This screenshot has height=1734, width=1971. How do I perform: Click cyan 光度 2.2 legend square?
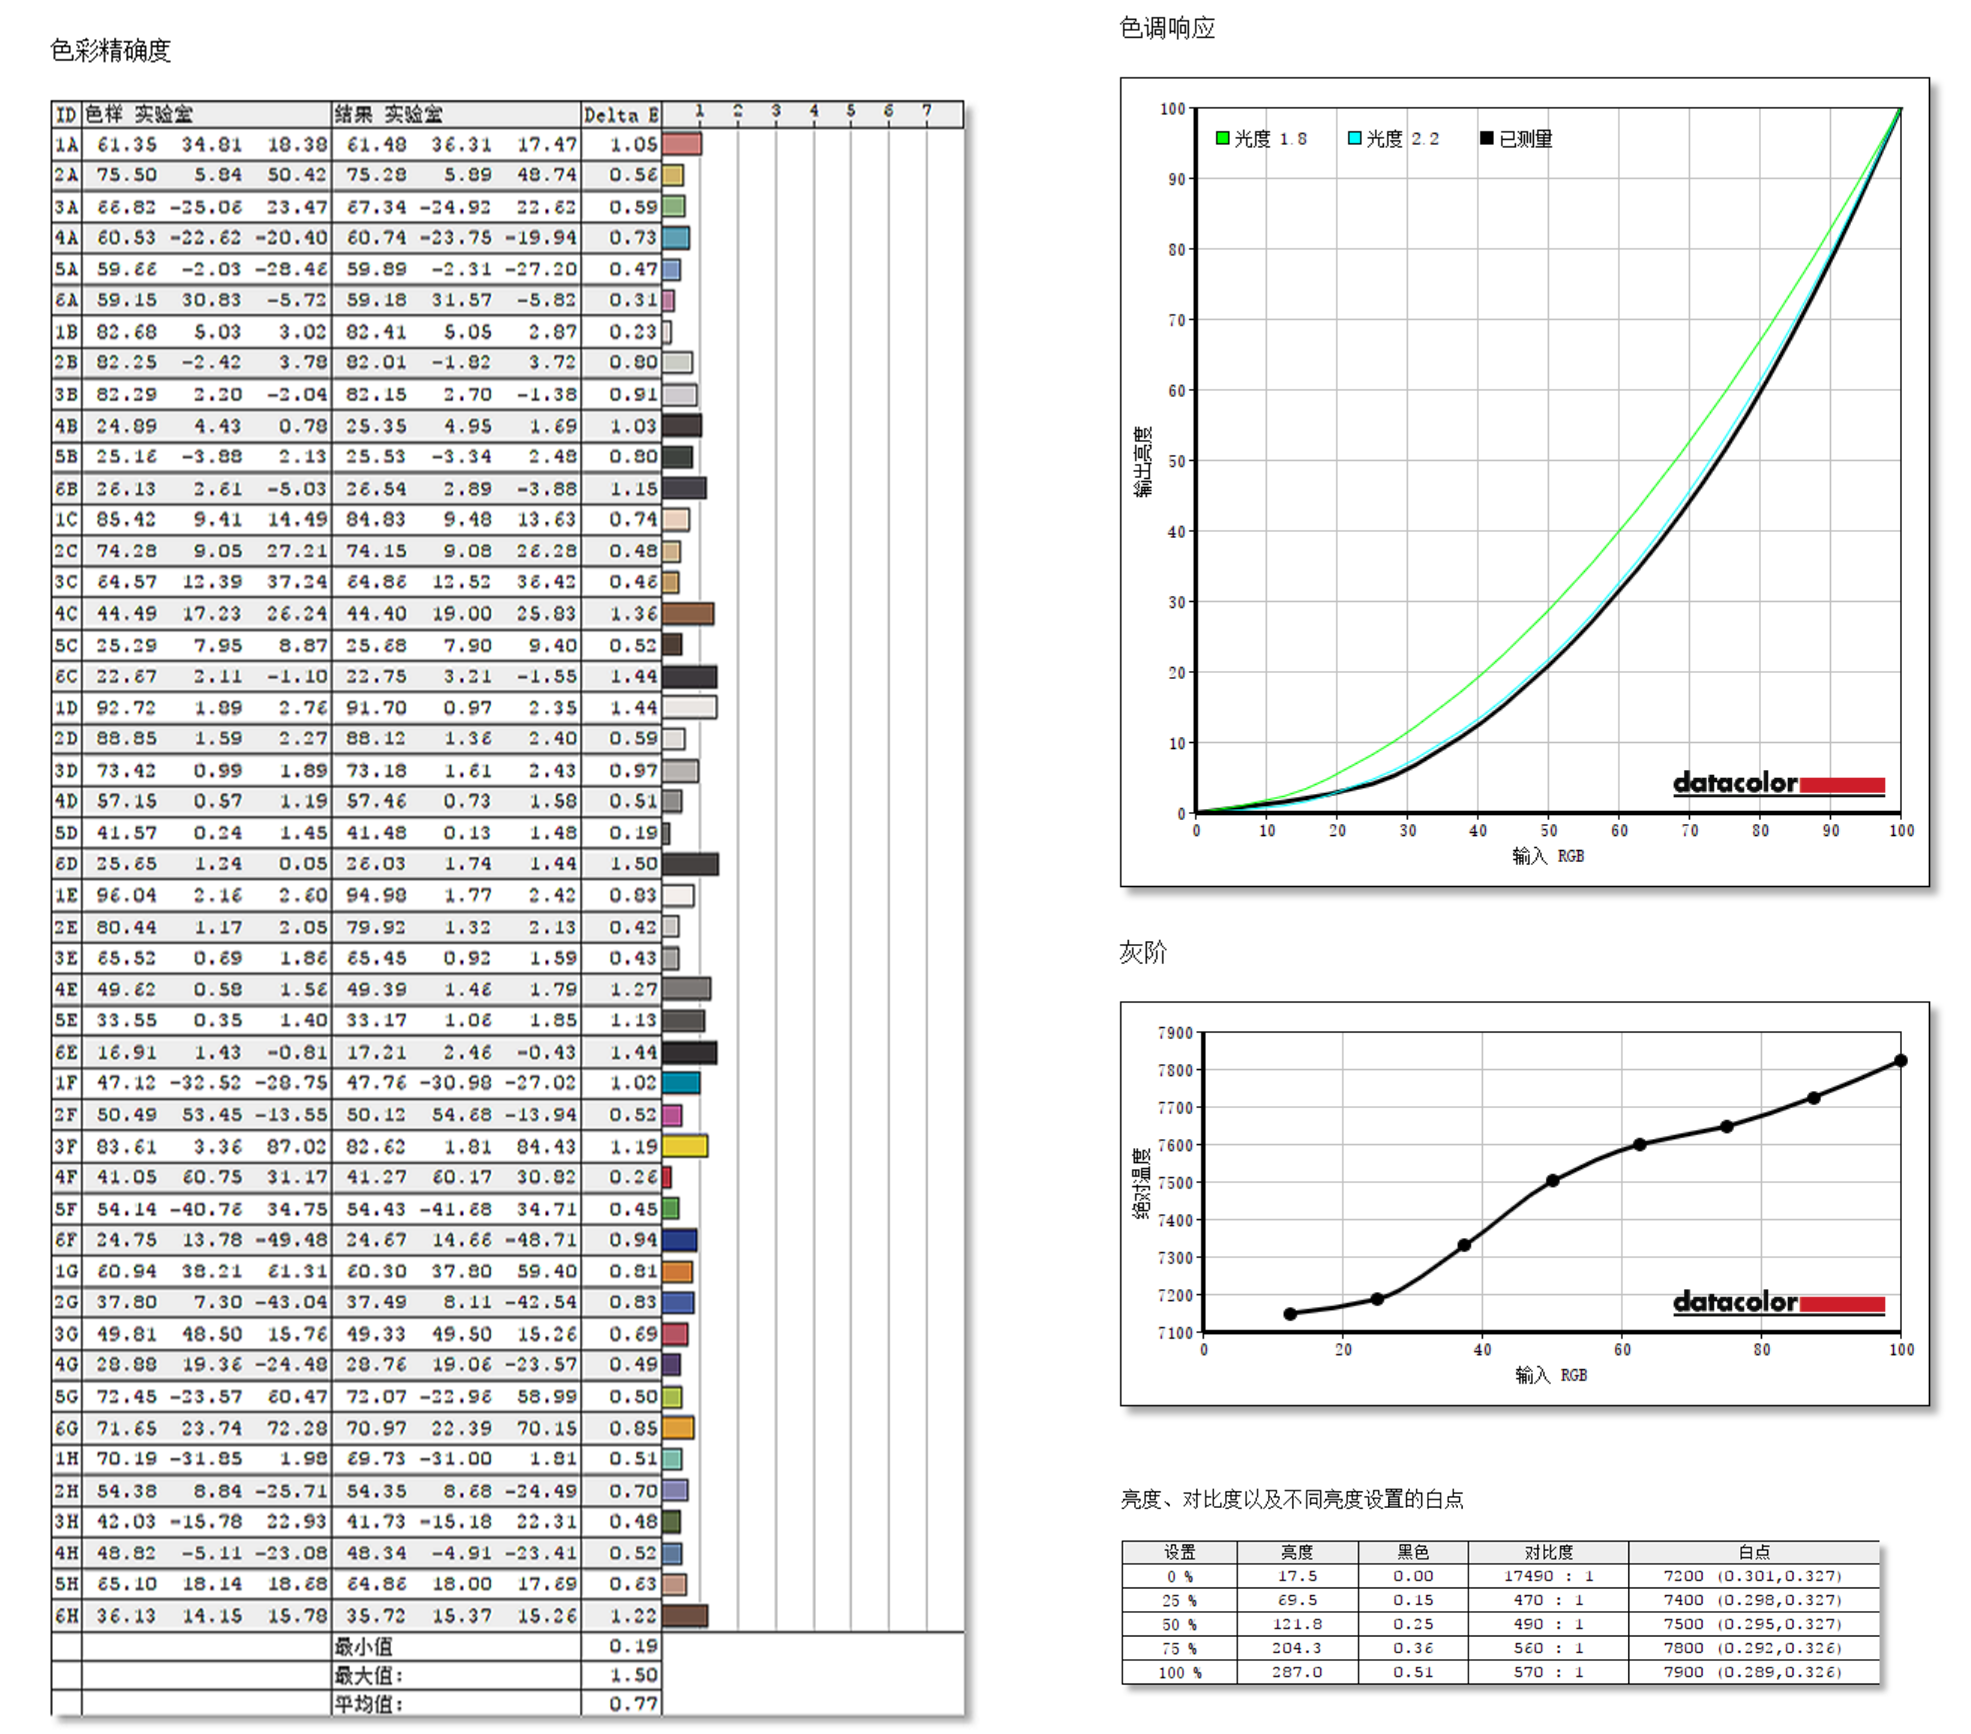(1354, 138)
